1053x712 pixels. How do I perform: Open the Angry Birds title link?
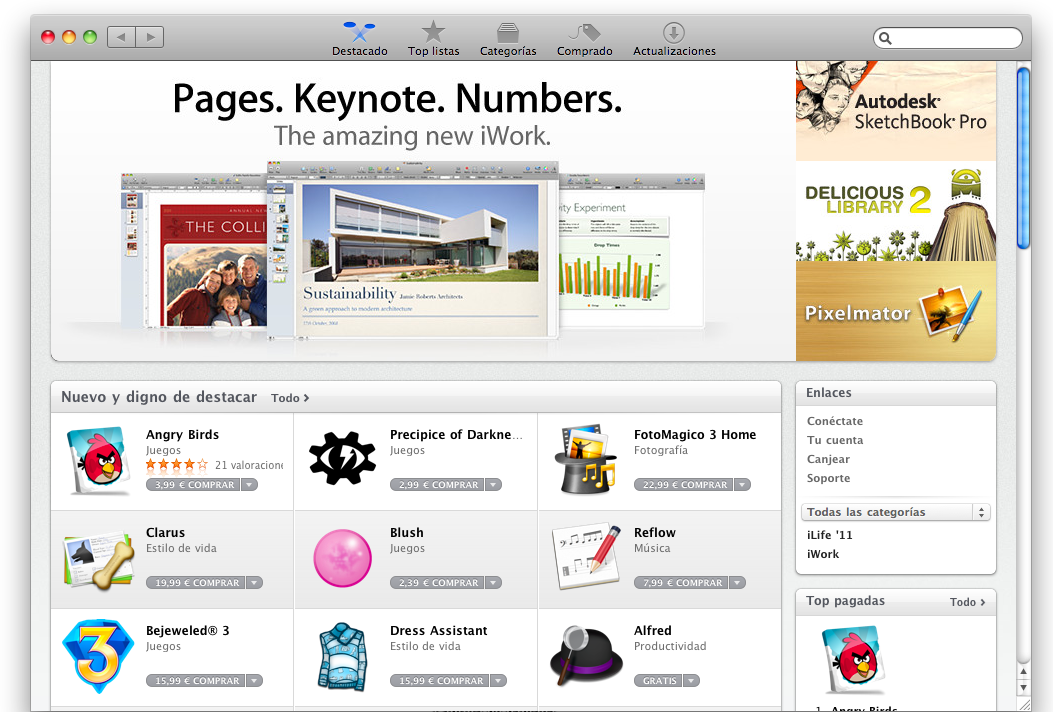click(x=182, y=435)
